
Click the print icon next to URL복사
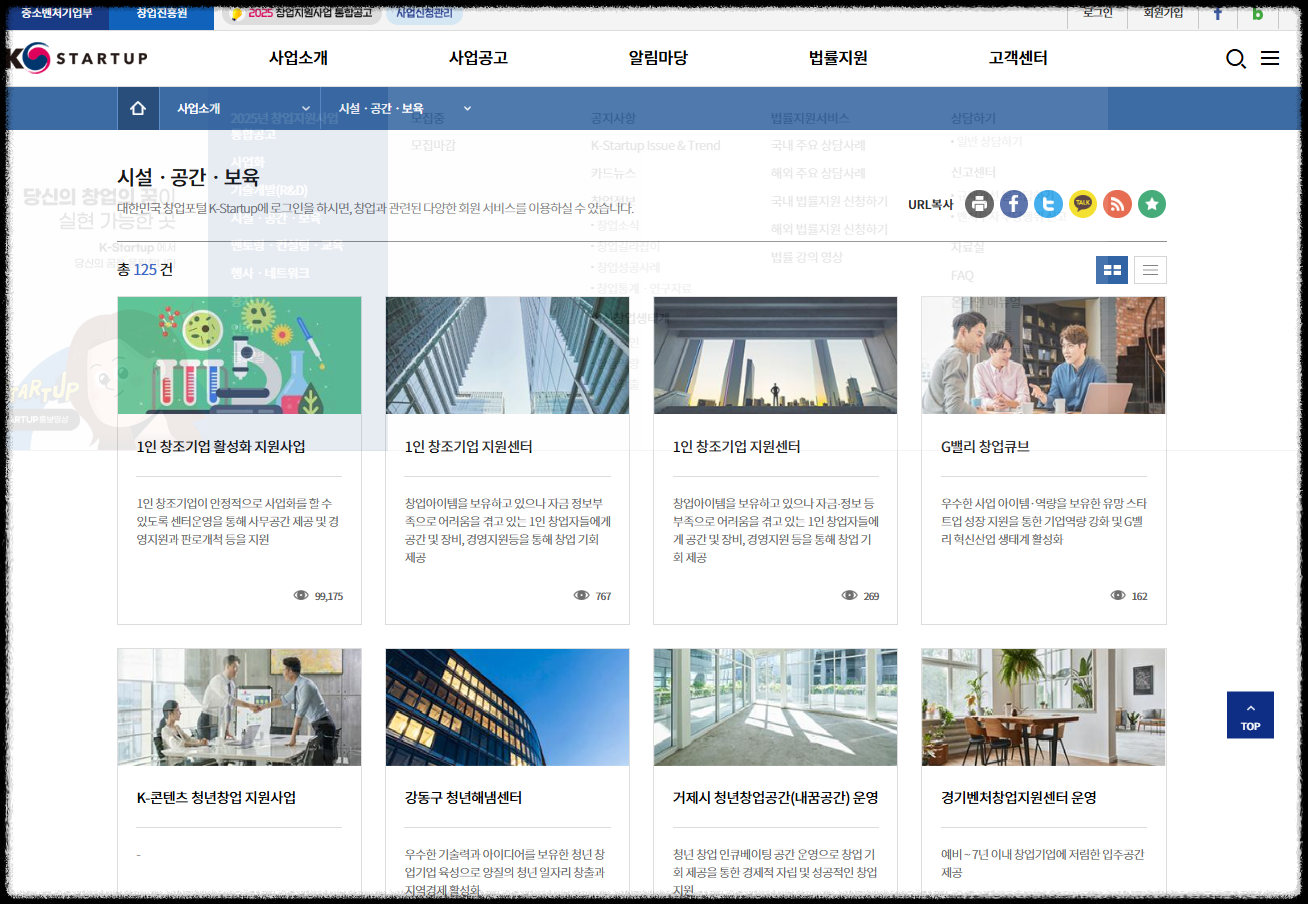[x=979, y=204]
